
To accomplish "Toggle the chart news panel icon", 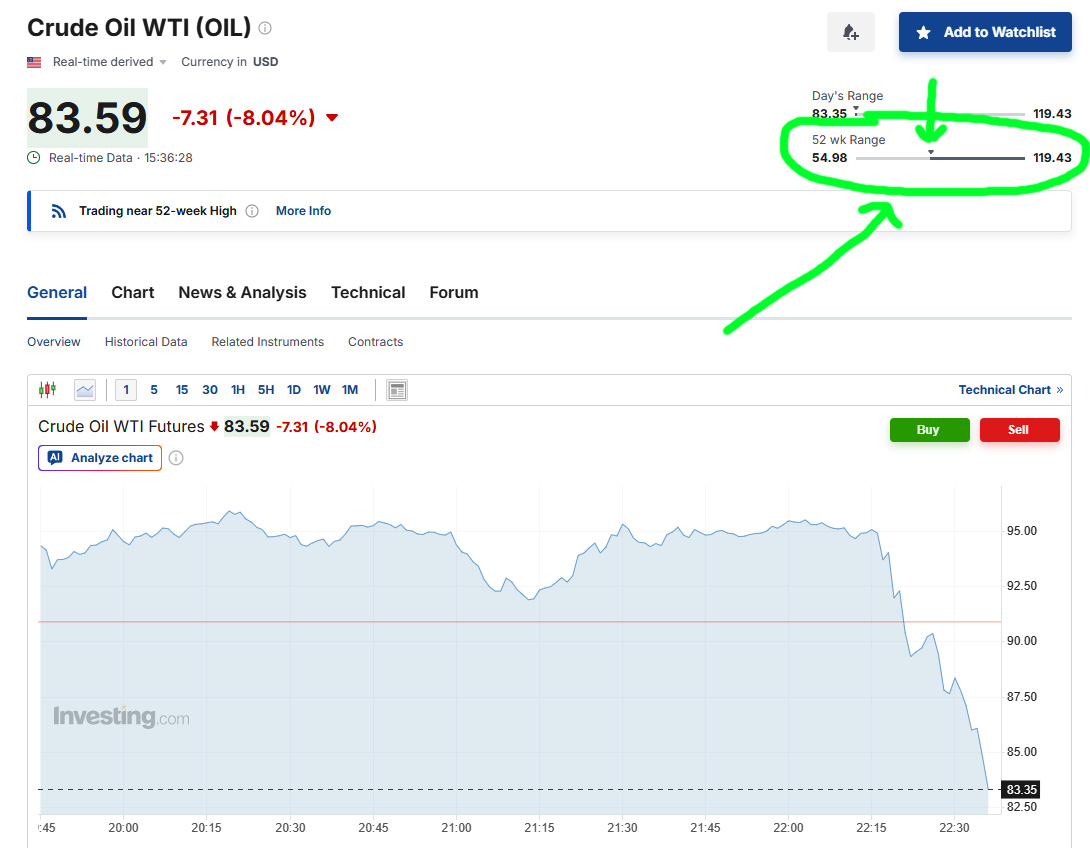I will (397, 390).
